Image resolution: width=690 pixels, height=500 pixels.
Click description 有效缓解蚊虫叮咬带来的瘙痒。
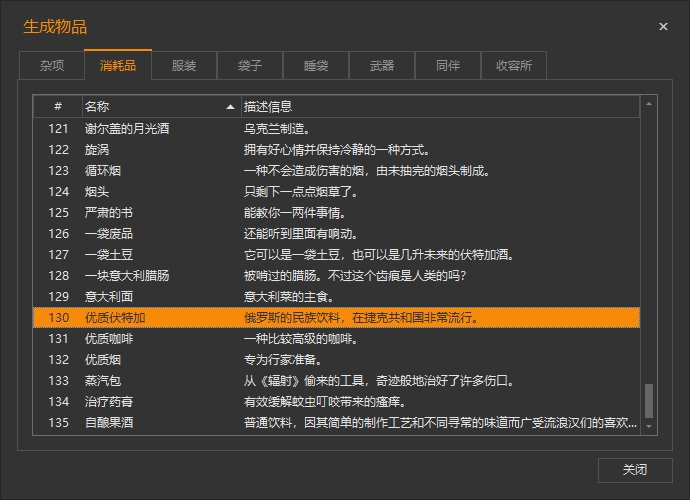pos(325,401)
